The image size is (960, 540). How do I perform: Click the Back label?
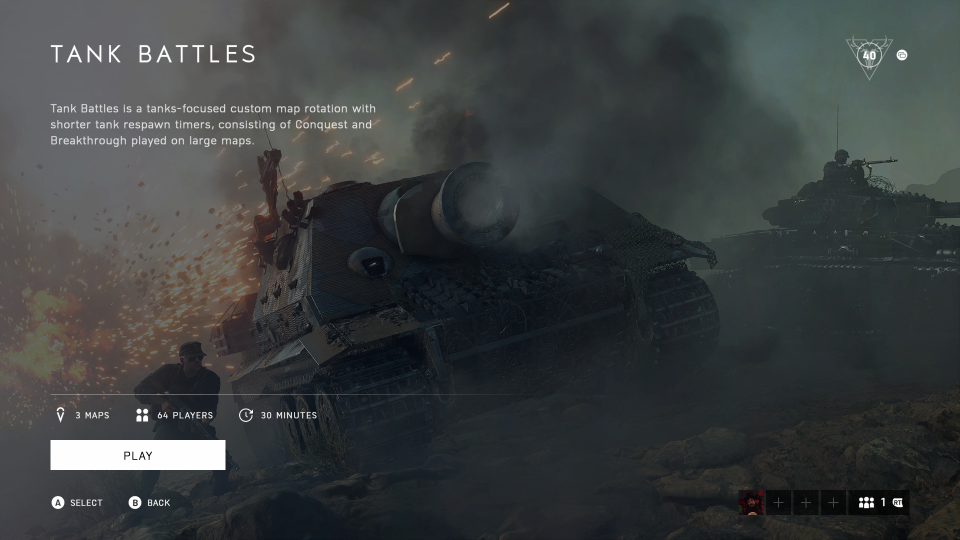(x=159, y=503)
